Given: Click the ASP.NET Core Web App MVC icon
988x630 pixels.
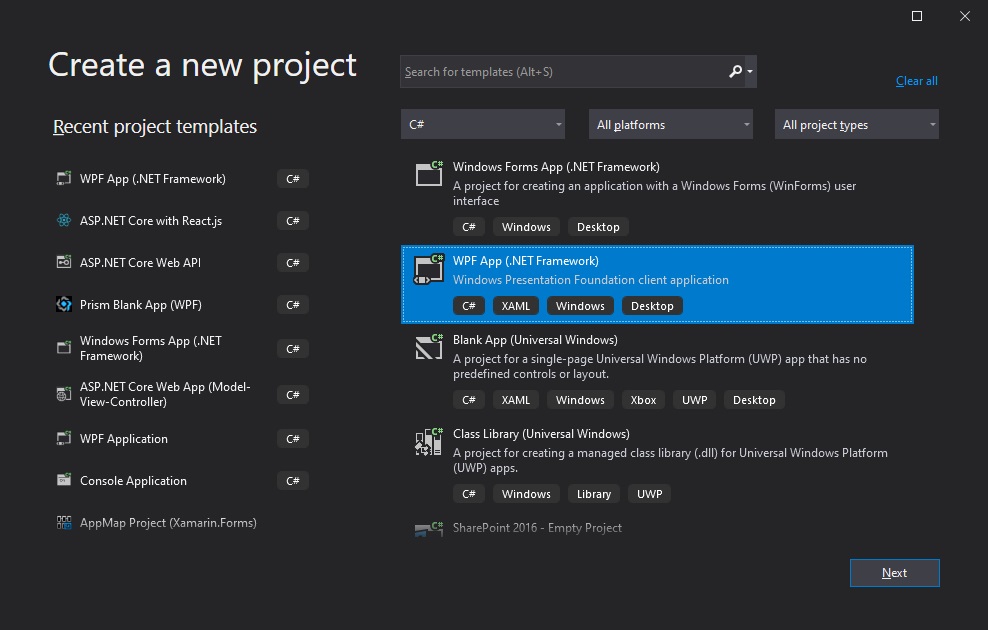Looking at the screenshot, I should pyautogui.click(x=64, y=394).
